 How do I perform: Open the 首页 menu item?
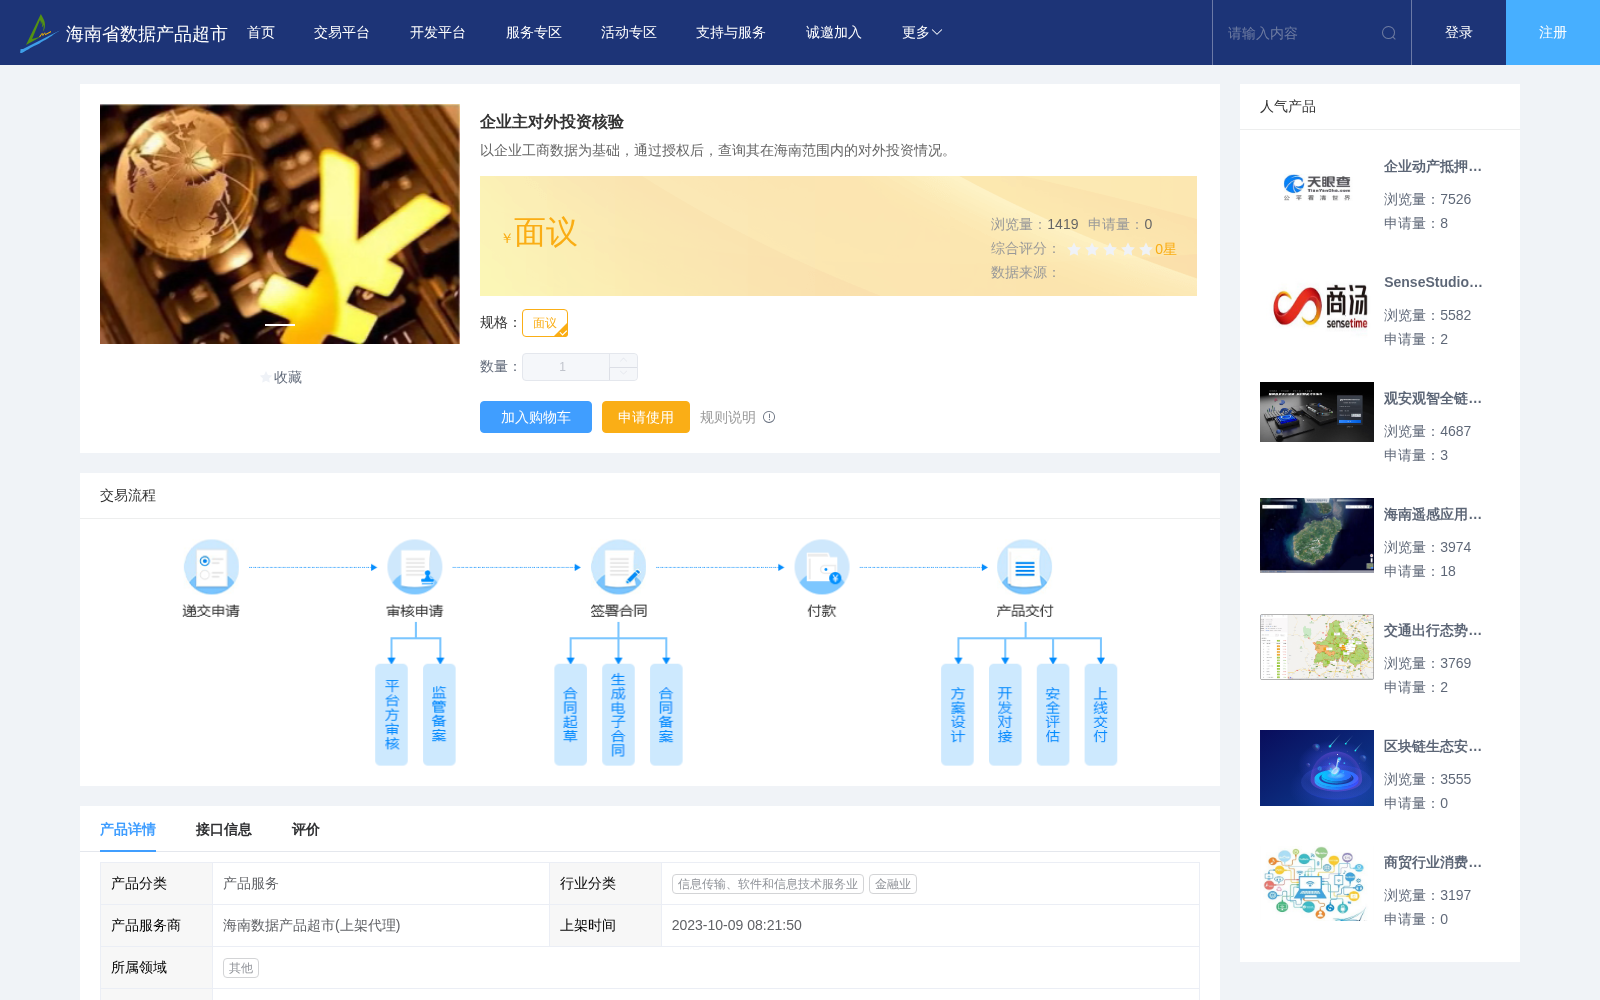pyautogui.click(x=261, y=33)
